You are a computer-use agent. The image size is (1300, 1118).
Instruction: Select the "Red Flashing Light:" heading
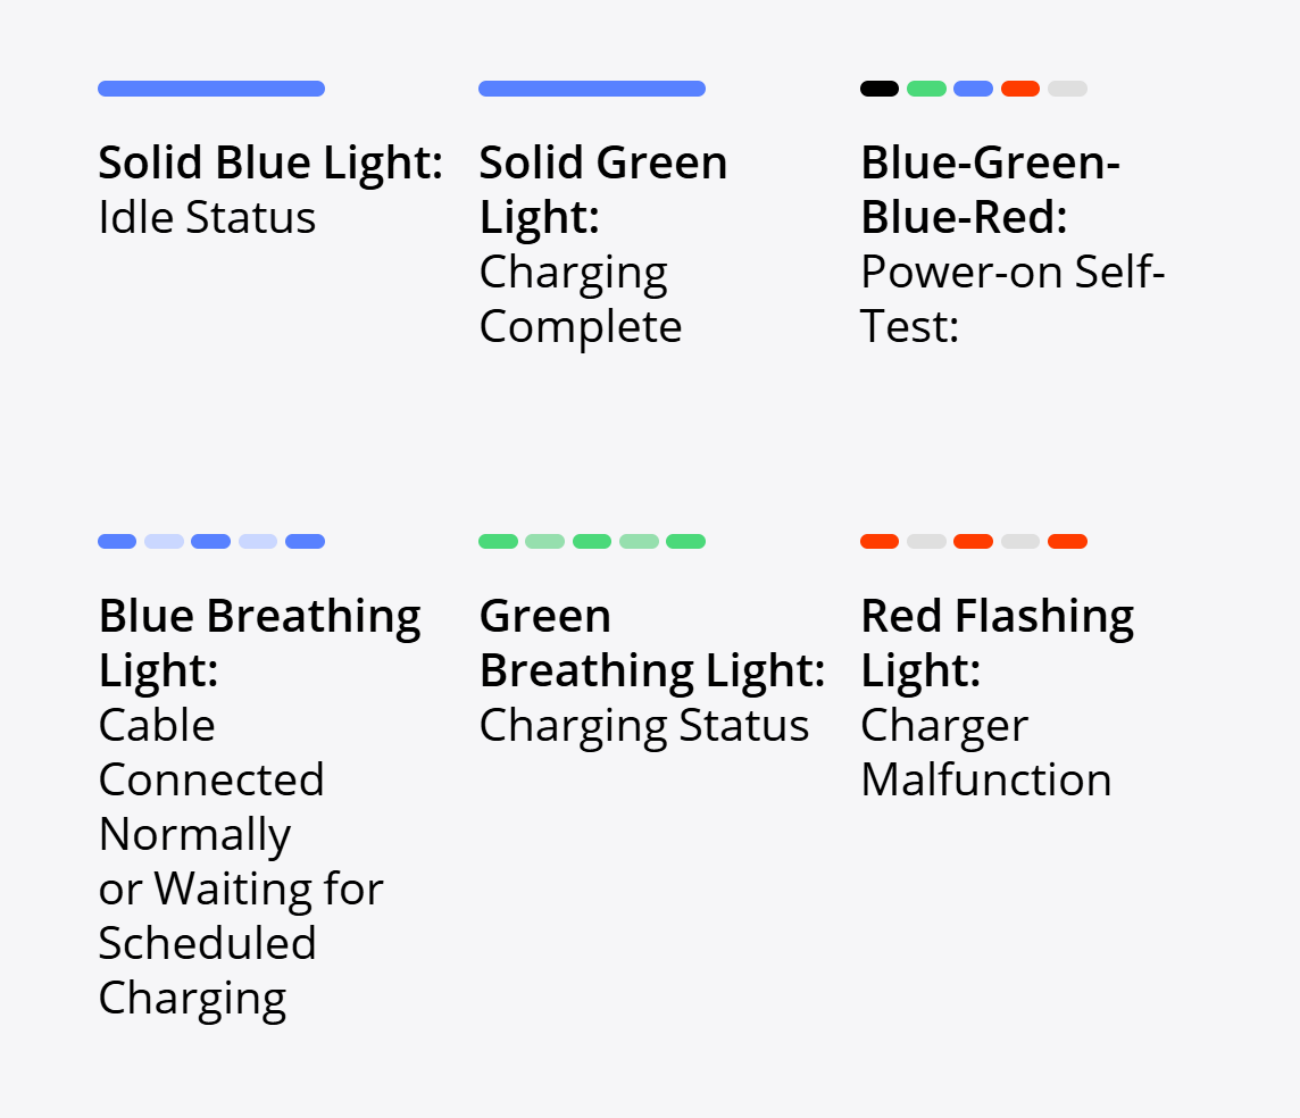tap(997, 643)
